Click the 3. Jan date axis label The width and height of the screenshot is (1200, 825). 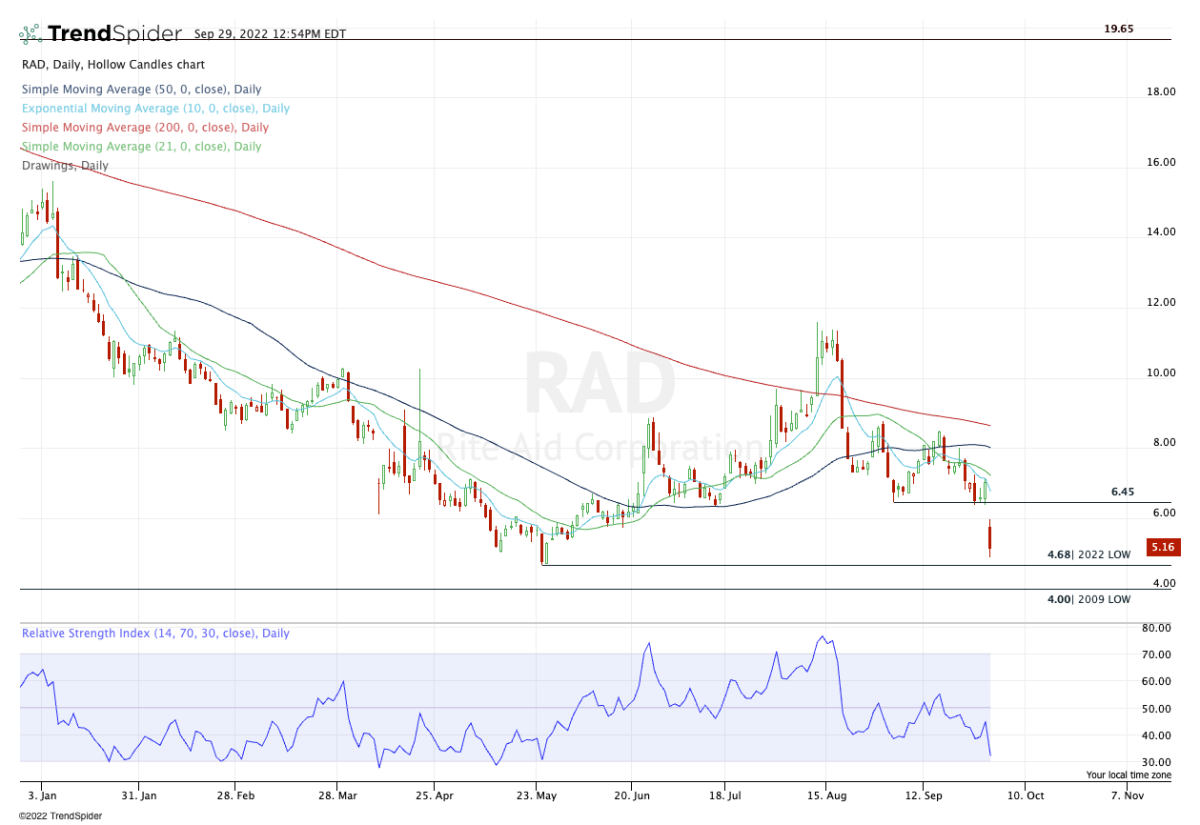(x=42, y=797)
